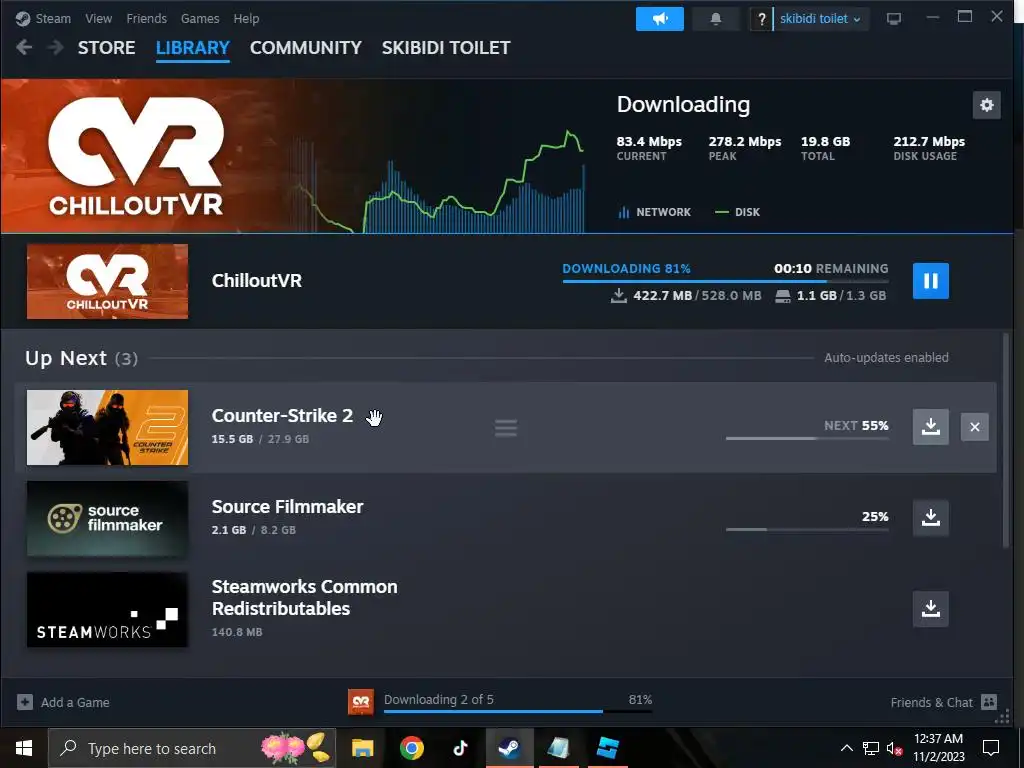The image size is (1024, 768).
Task: Switch to the COMMUNITY tab
Action: click(306, 48)
